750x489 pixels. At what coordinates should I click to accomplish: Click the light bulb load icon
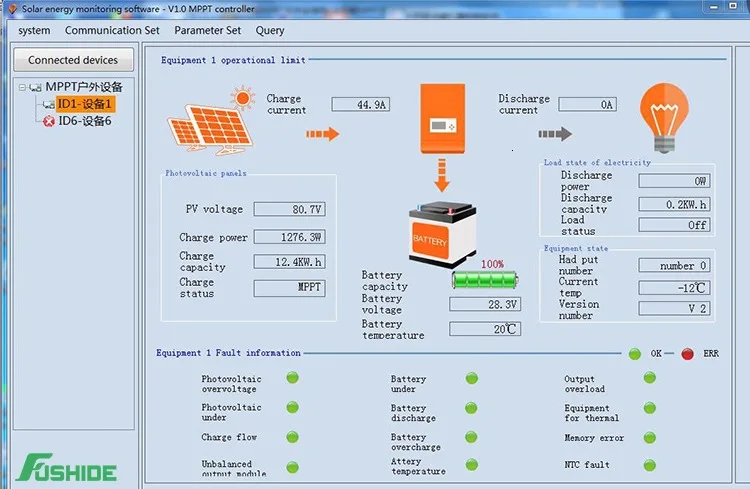pos(664,118)
